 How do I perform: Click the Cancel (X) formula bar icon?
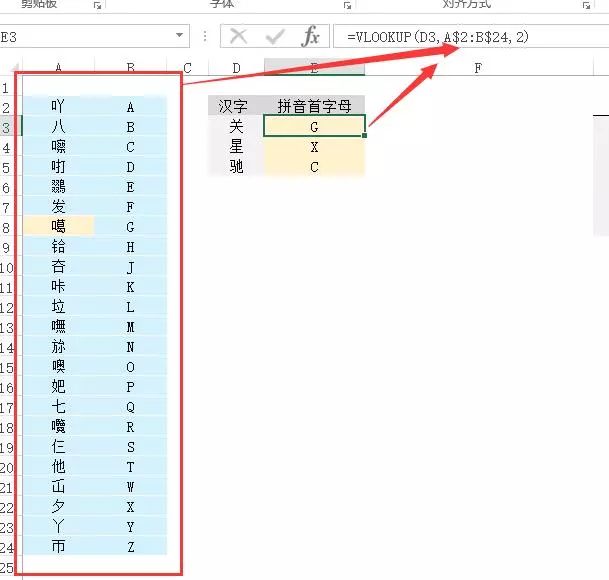pyautogui.click(x=238, y=37)
